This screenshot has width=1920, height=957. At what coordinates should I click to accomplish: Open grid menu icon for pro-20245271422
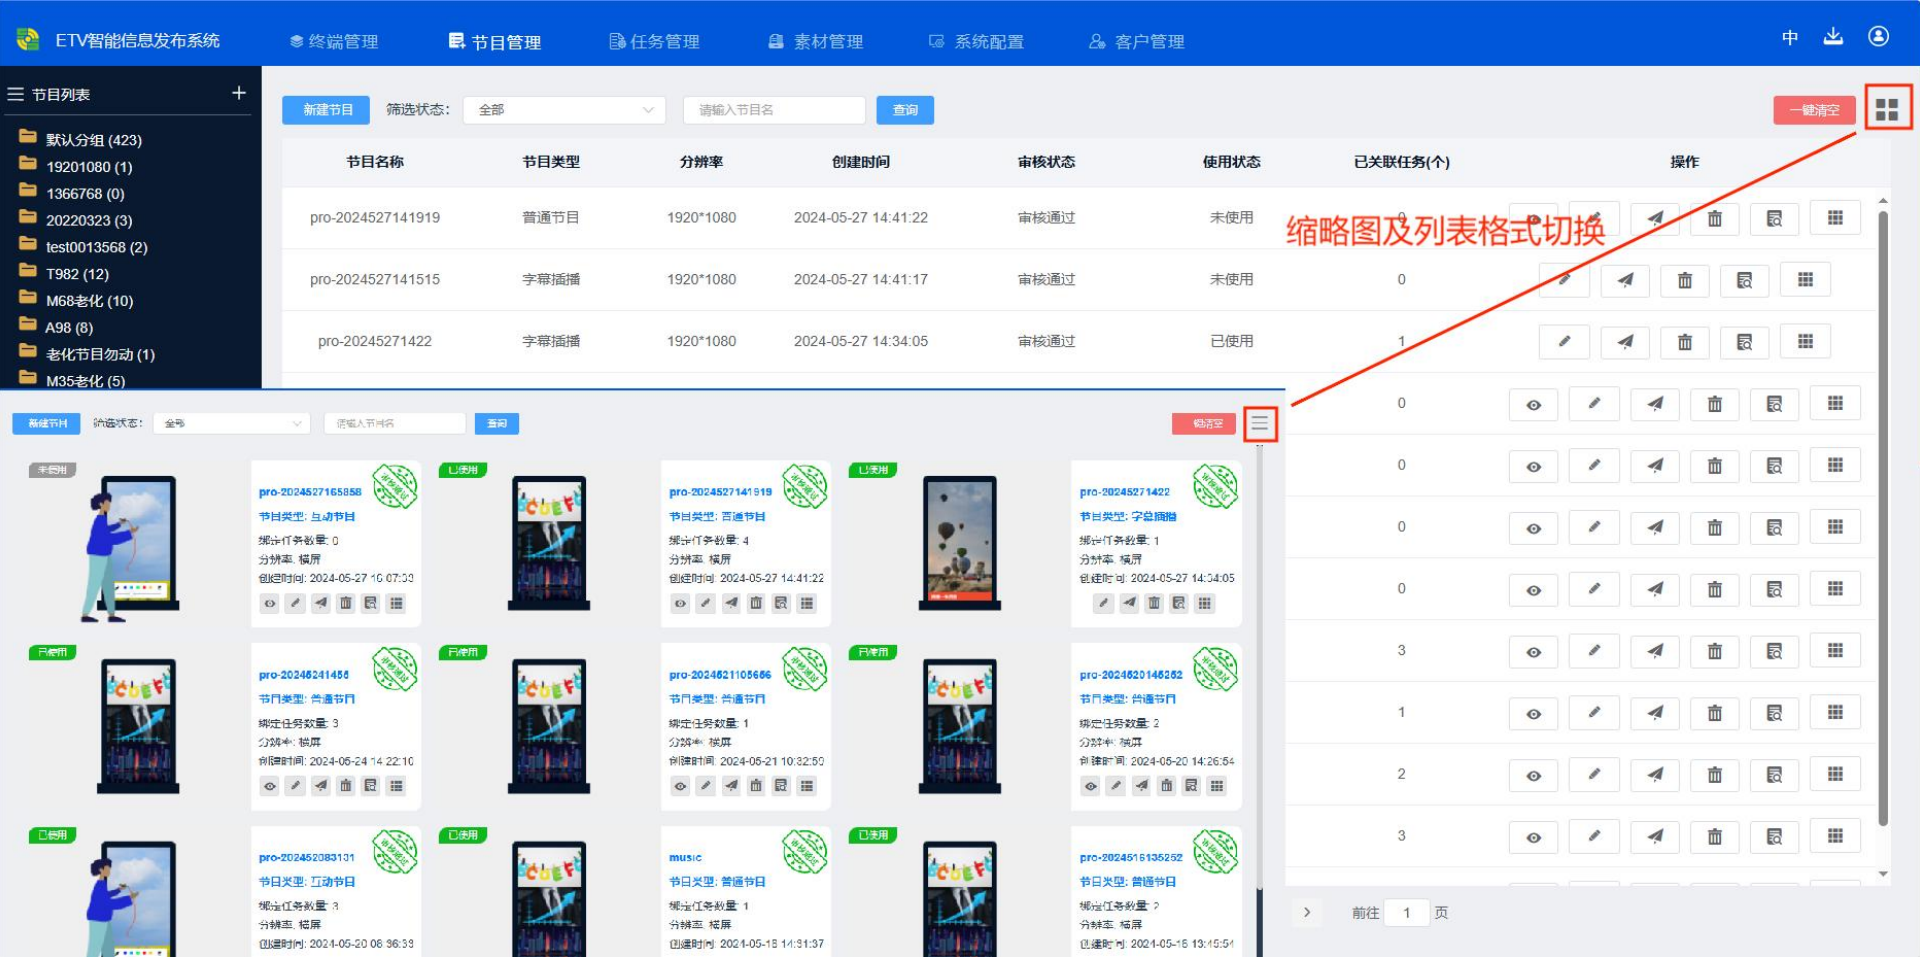tap(1805, 342)
